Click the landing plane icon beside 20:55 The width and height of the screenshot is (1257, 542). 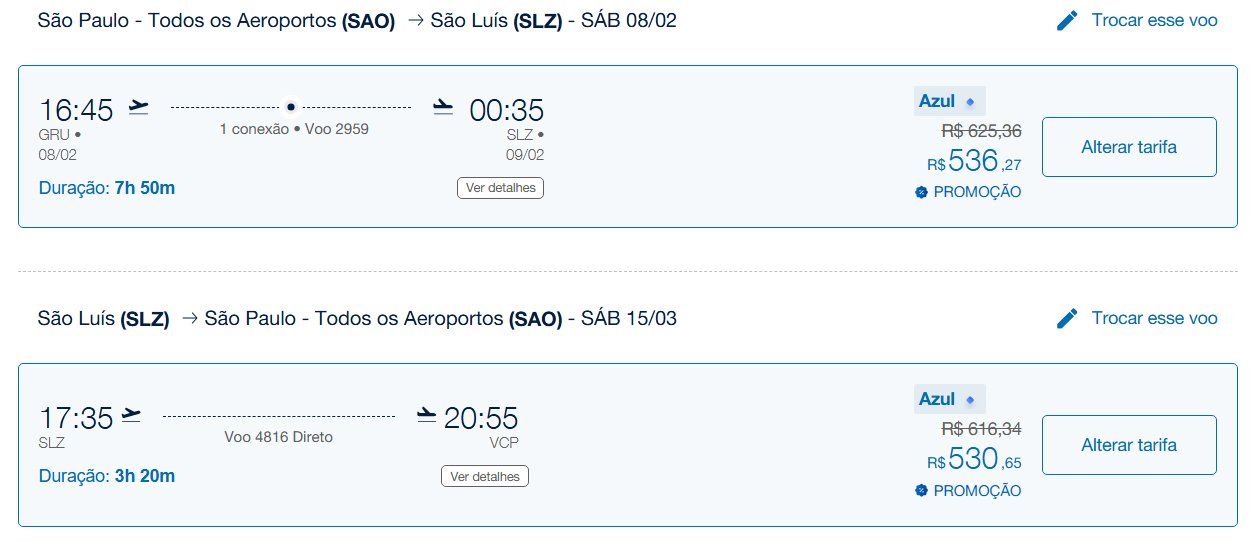(427, 413)
